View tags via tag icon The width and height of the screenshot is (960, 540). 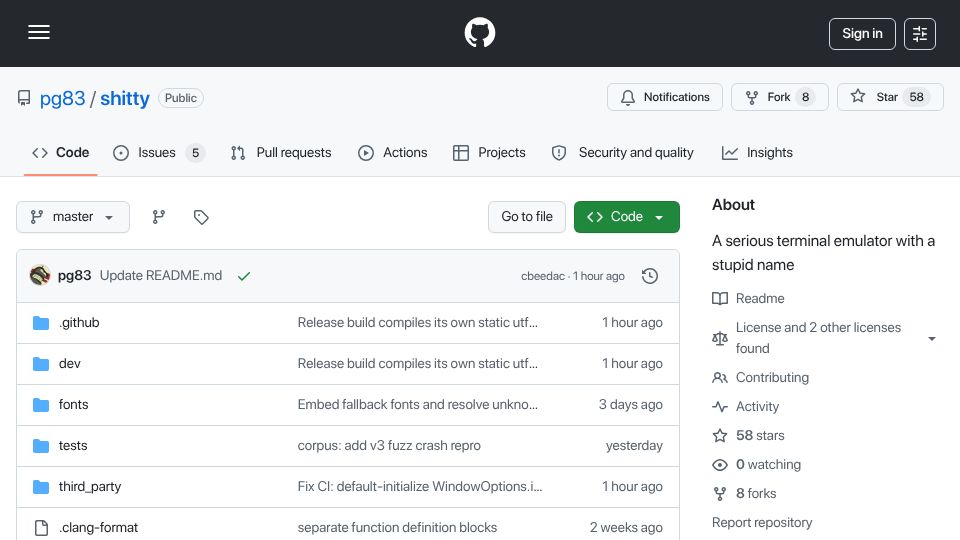point(201,217)
